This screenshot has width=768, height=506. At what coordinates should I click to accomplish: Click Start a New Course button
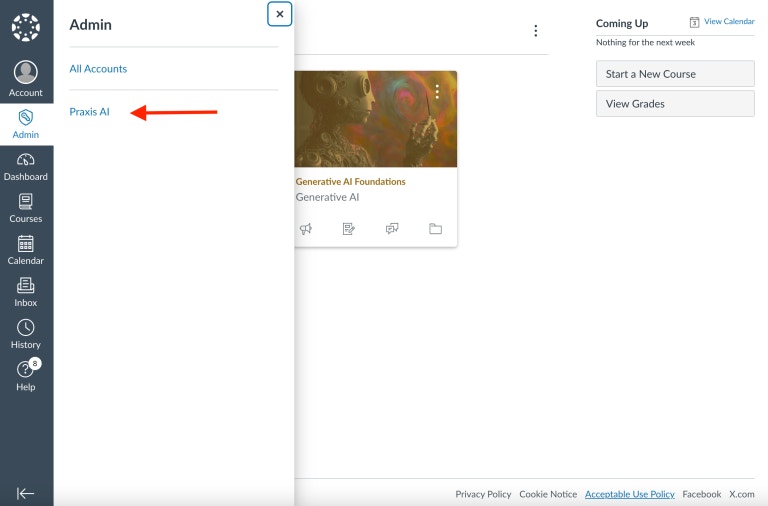click(x=675, y=74)
